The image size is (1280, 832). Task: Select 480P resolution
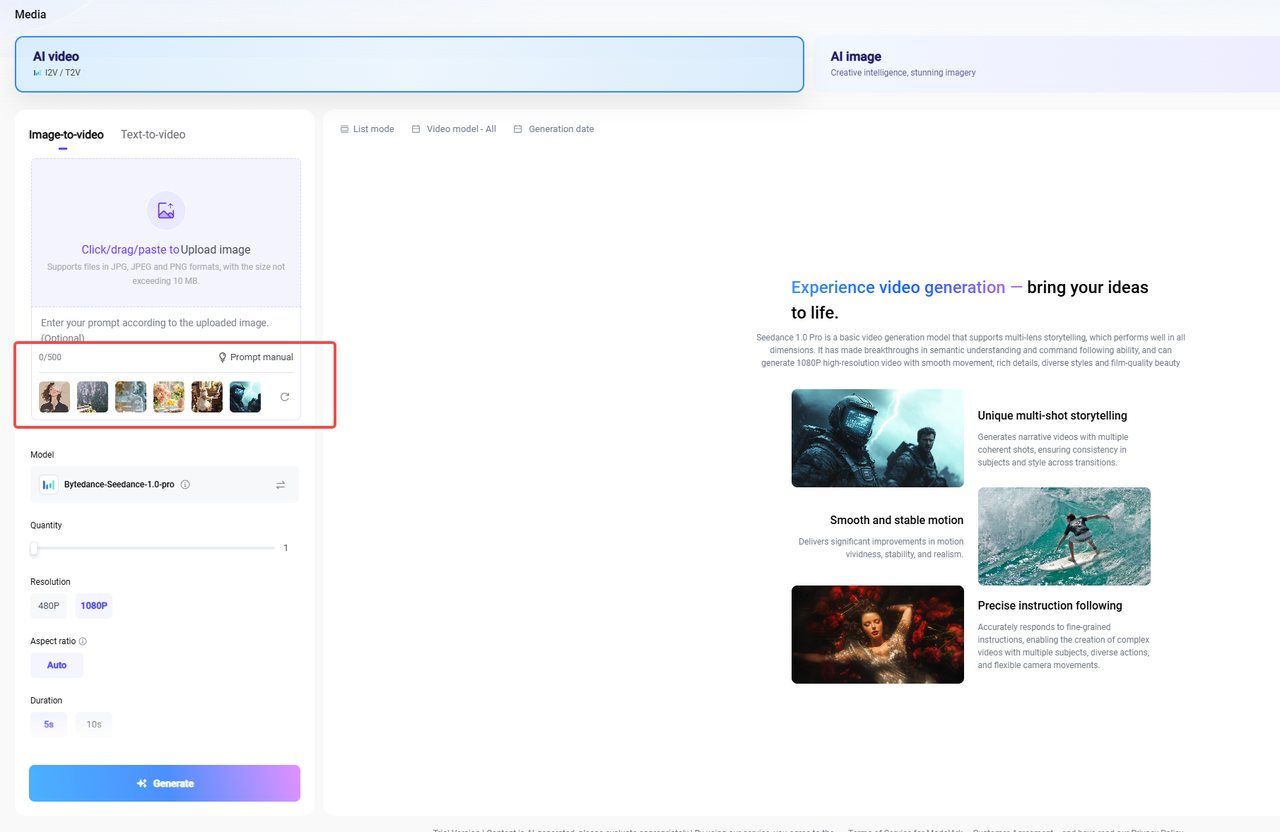pos(49,606)
